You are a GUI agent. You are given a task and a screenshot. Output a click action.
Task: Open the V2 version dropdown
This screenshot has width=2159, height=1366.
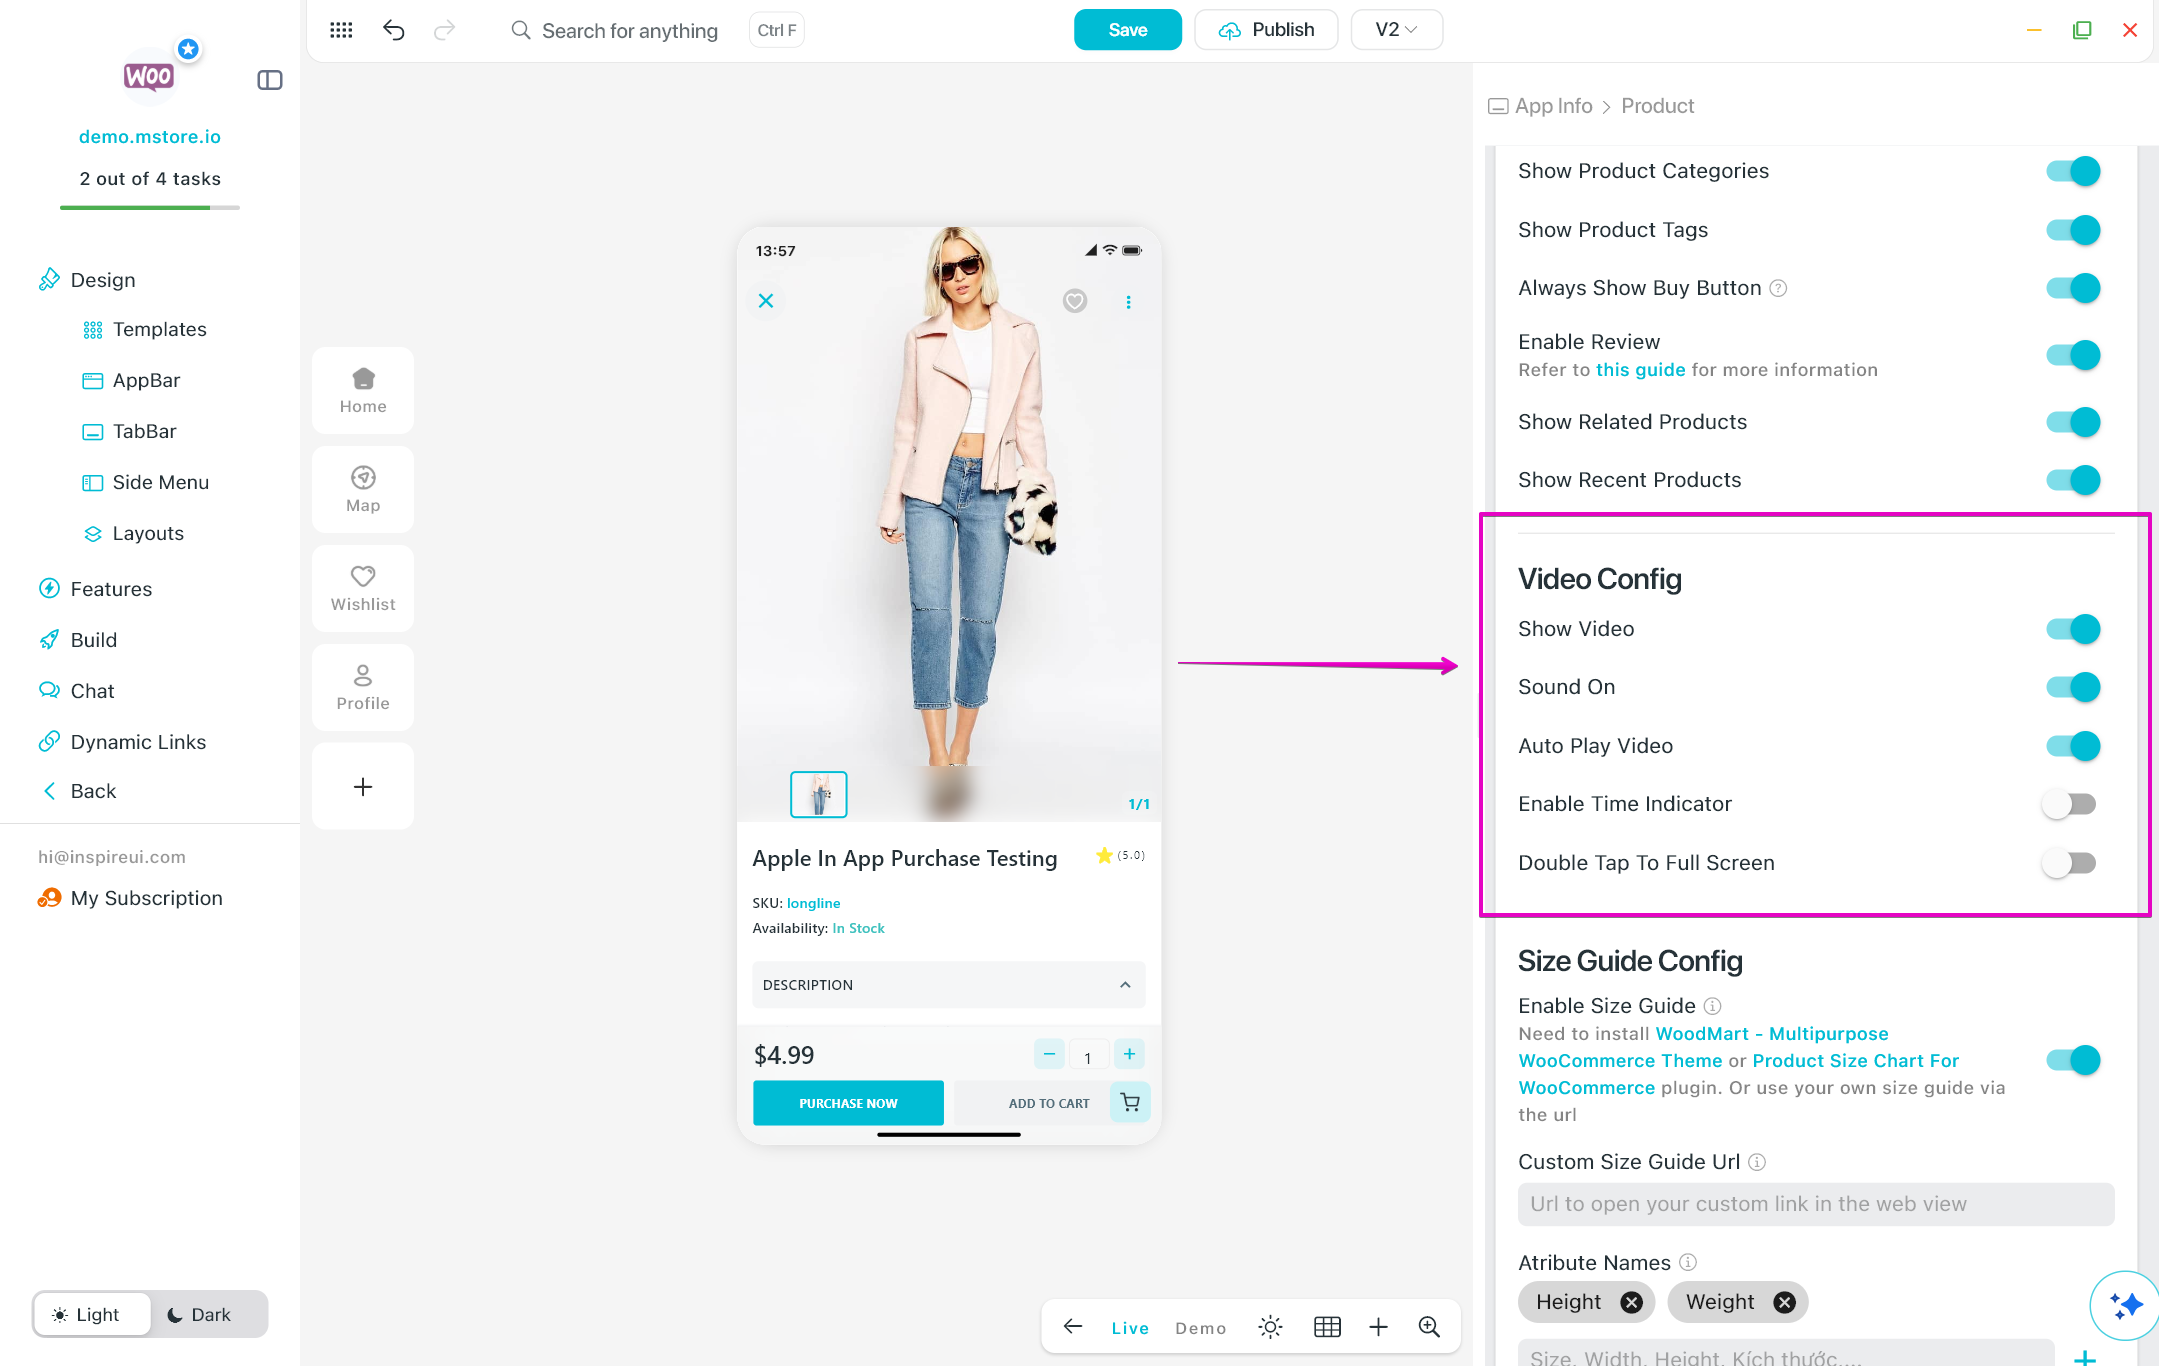pos(1396,30)
